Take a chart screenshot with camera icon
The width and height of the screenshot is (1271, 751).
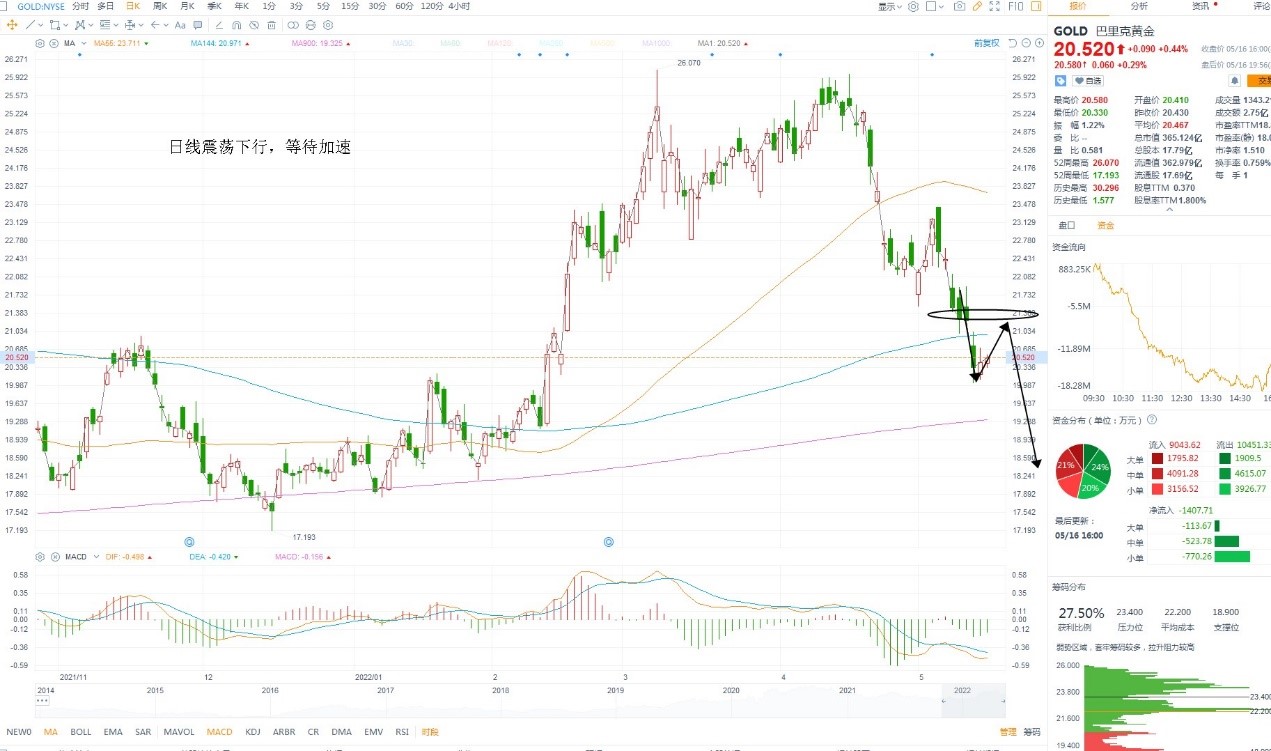959,6
